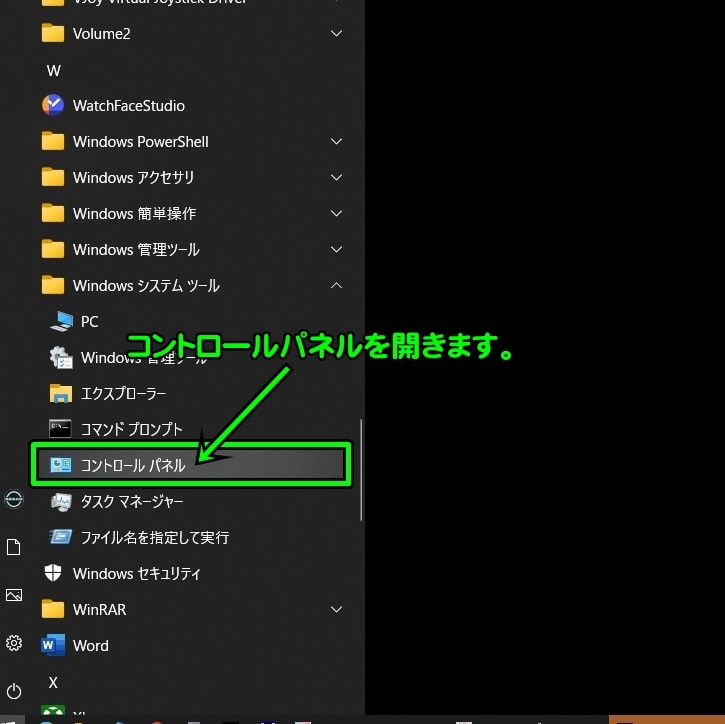Launch the コマンド プロンプト icon
The width and height of the screenshot is (725, 724).
click(60, 429)
